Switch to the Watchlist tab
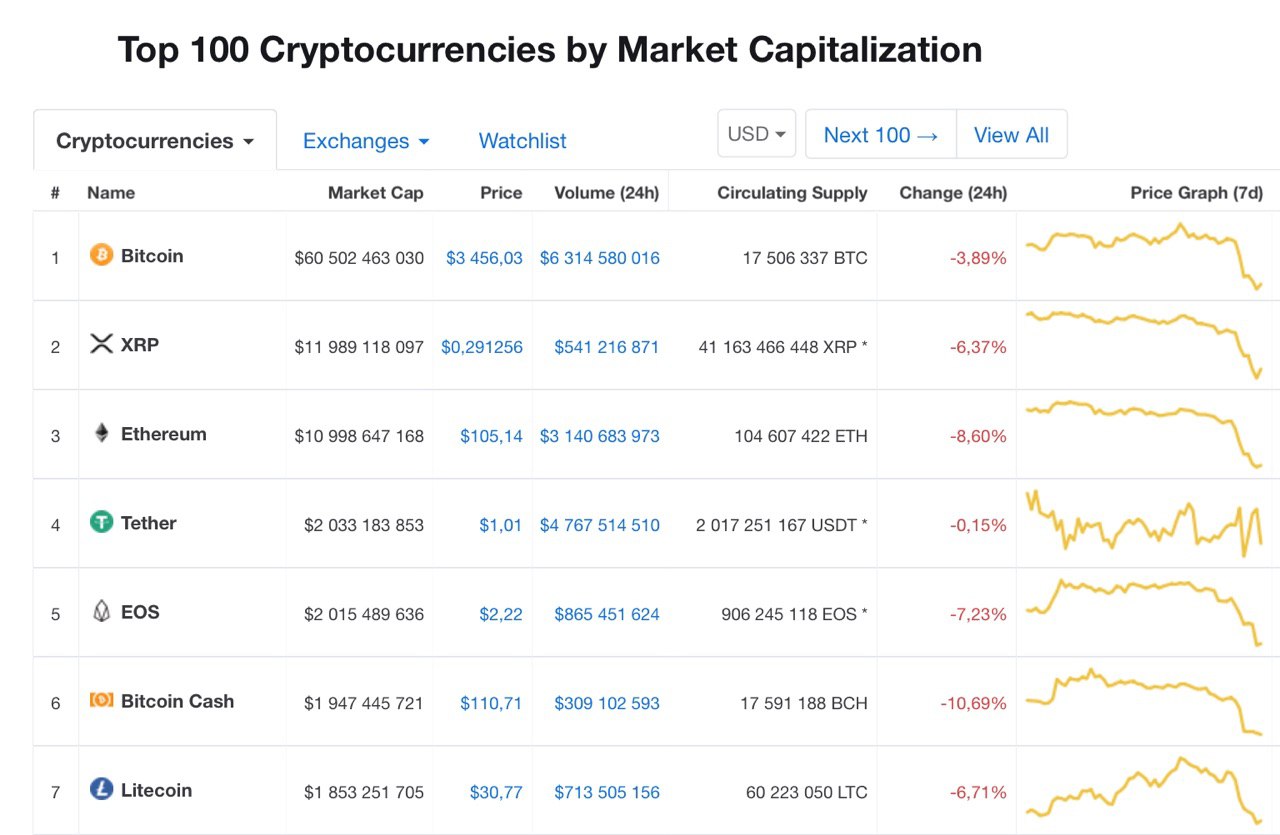1280x835 pixels. tap(522, 141)
